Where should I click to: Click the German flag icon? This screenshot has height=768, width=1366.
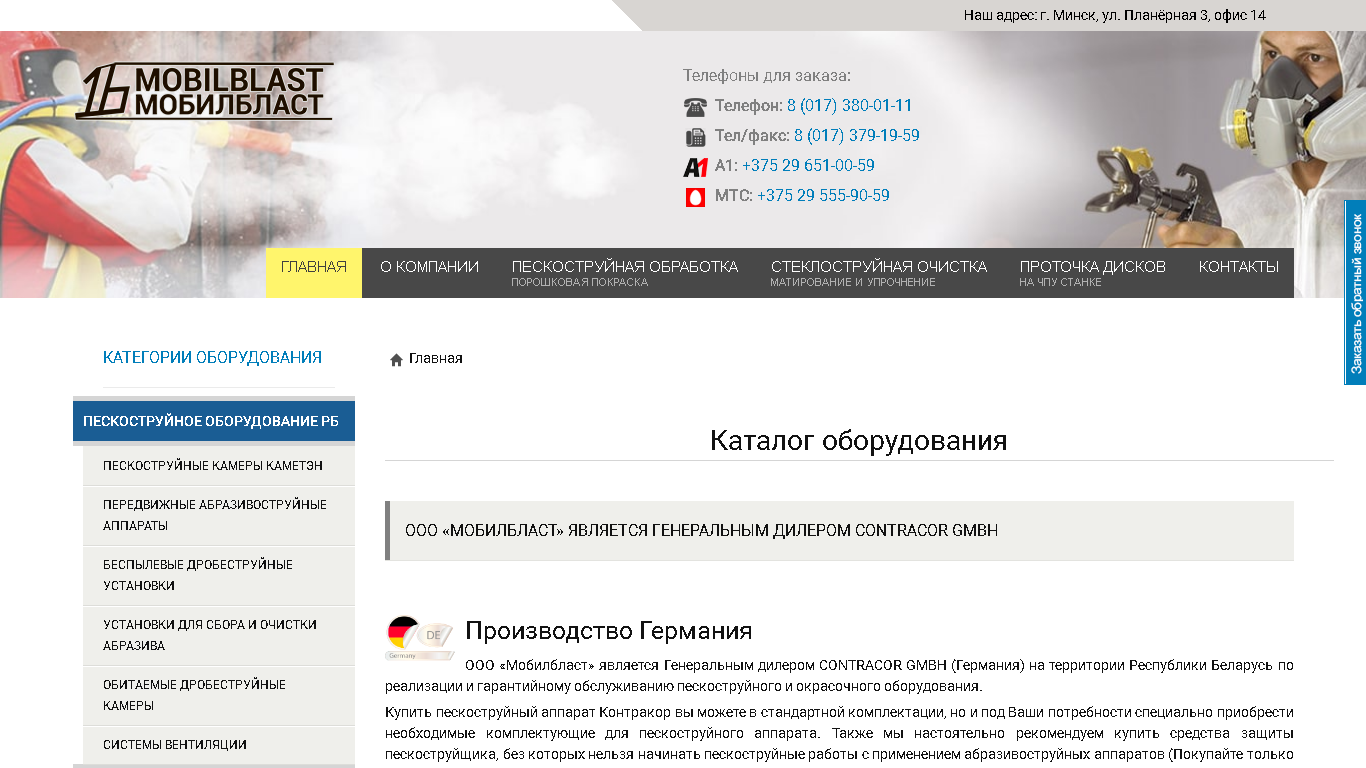point(420,638)
